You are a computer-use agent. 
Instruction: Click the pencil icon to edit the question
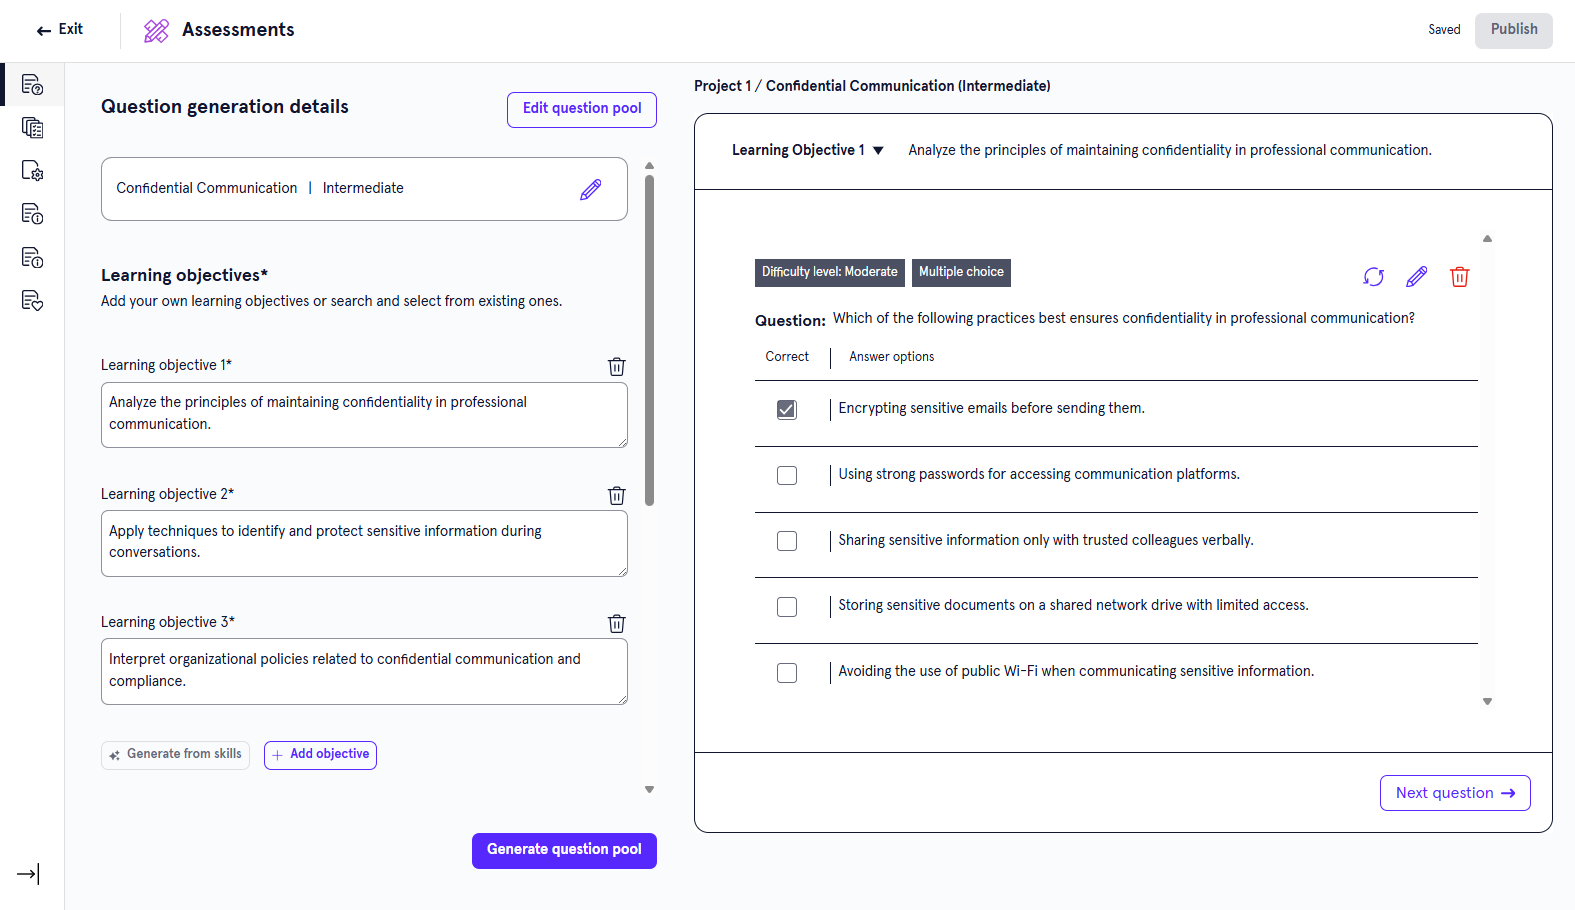(1416, 277)
